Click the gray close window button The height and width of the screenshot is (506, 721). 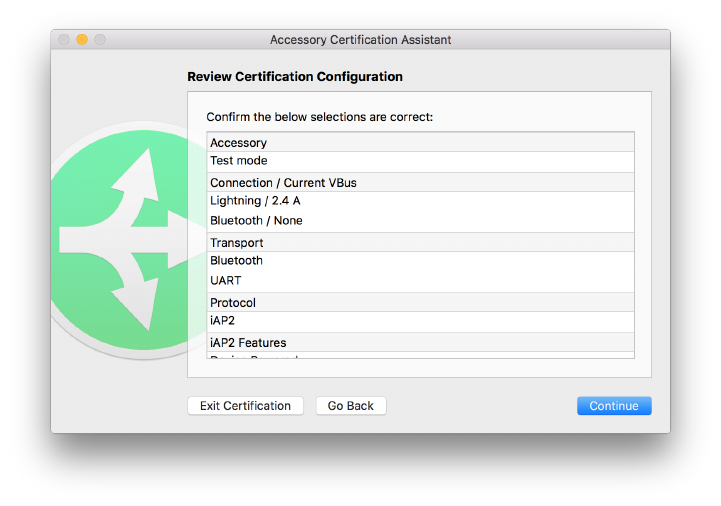pos(64,40)
